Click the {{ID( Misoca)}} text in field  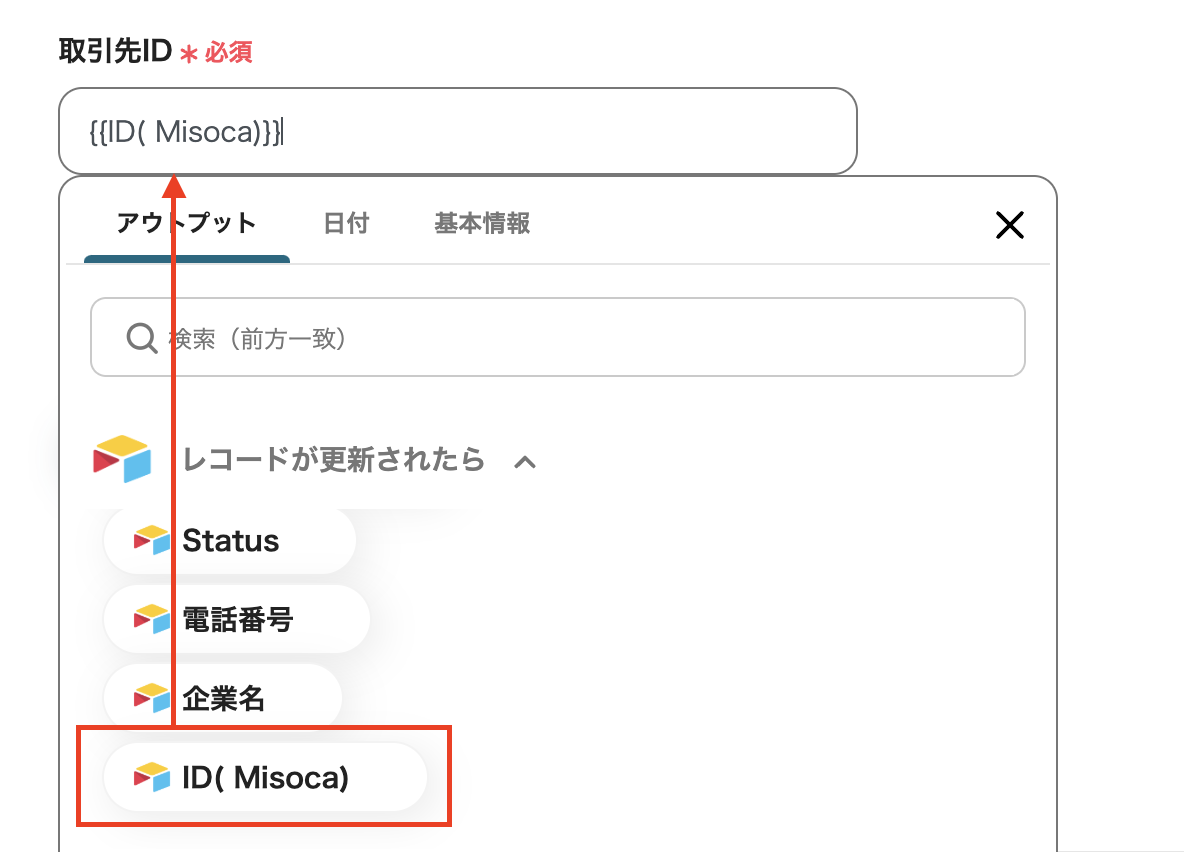pos(184,131)
